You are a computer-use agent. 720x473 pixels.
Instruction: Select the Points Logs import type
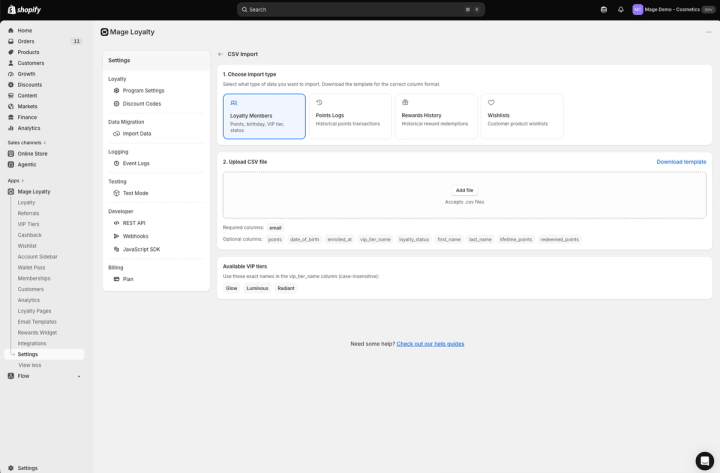(x=350, y=116)
